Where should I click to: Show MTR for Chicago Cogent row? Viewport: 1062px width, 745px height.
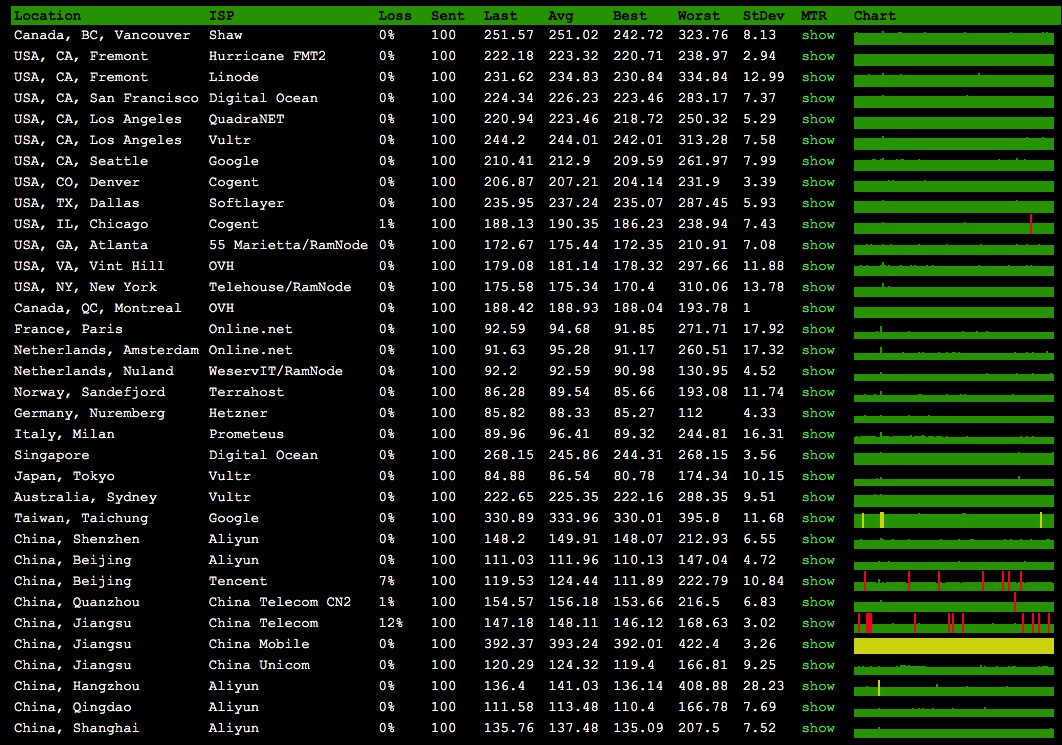tap(818, 224)
